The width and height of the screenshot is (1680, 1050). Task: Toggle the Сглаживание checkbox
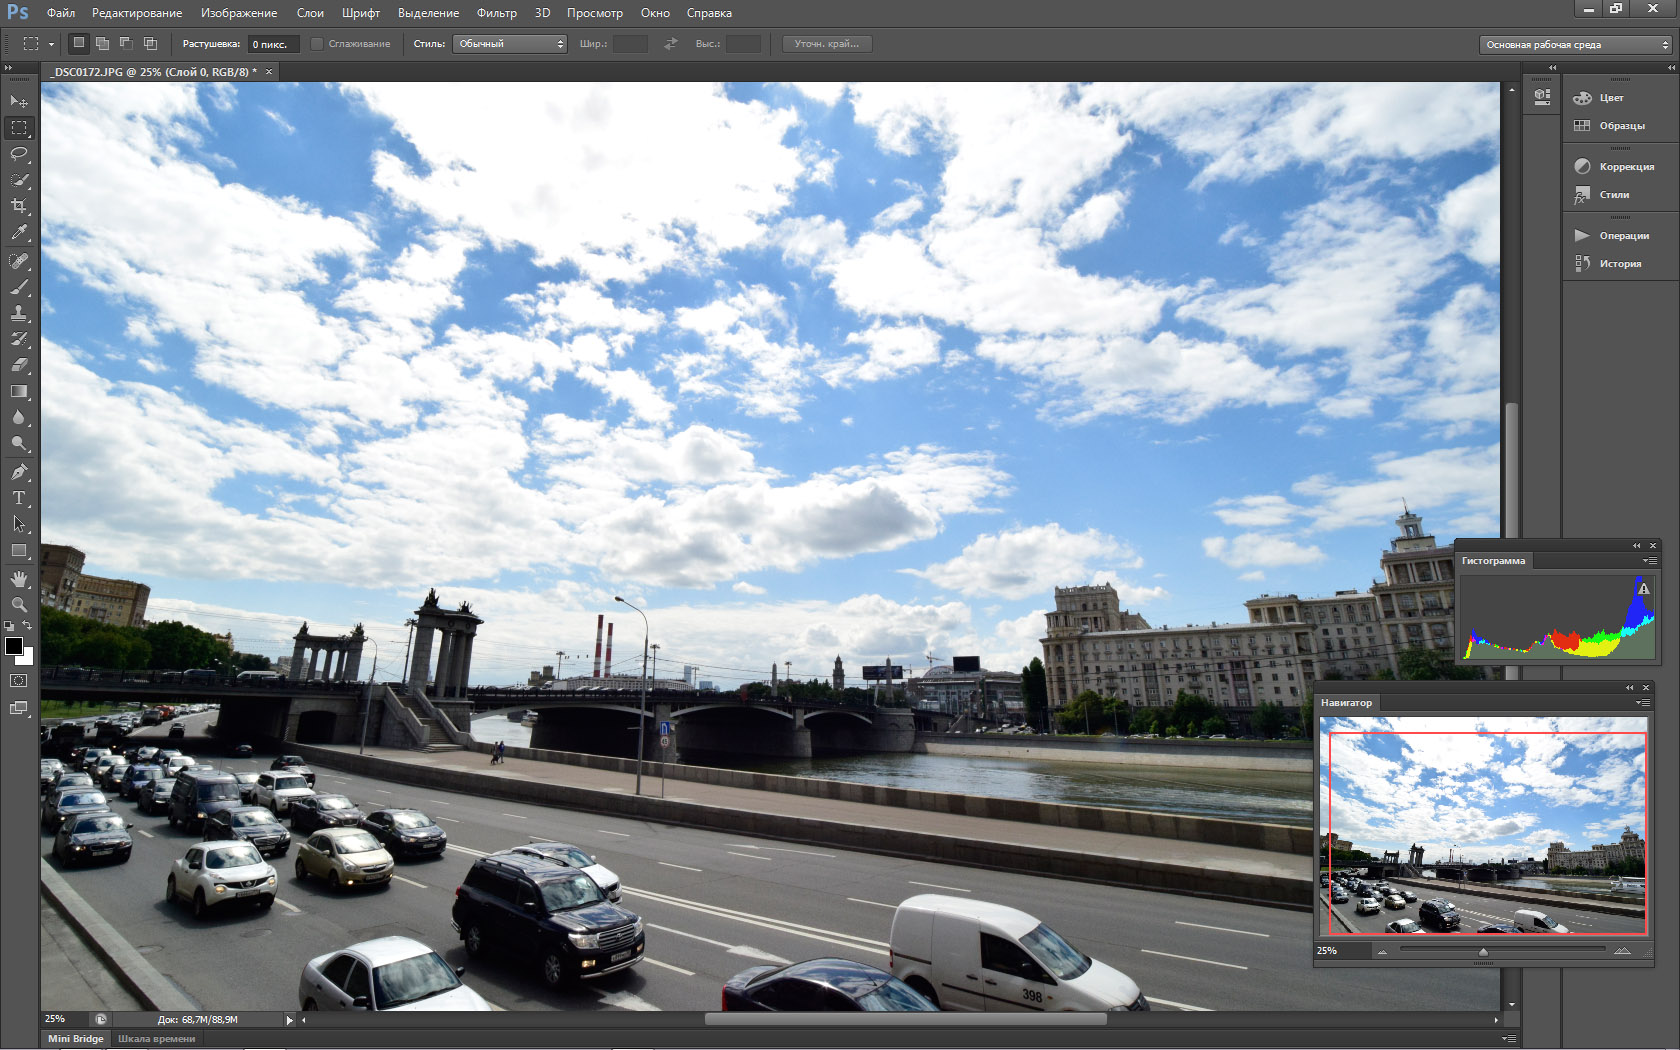pos(317,44)
